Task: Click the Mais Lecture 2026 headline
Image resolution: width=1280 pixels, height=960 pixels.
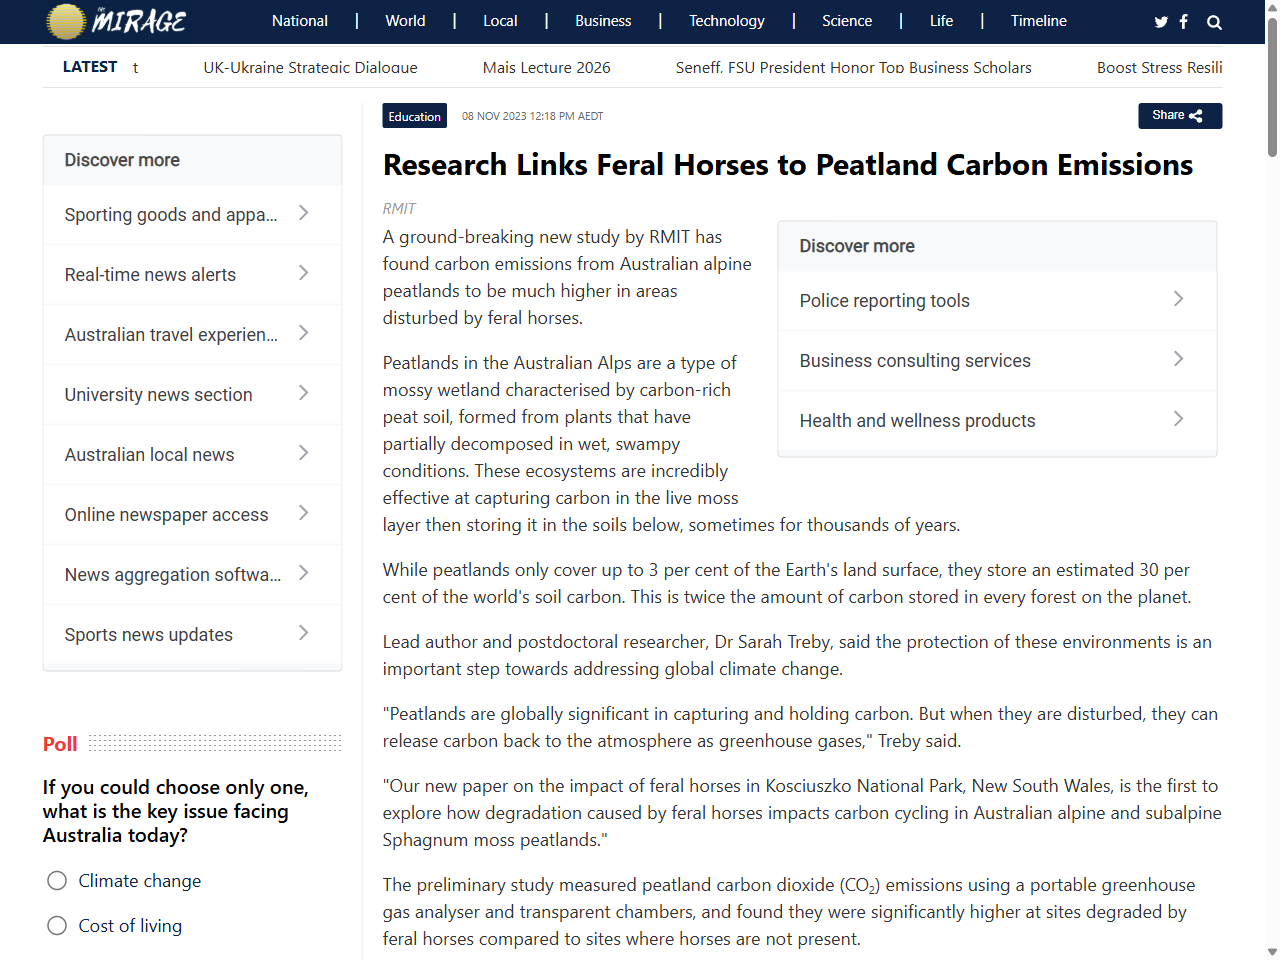Action: click(546, 67)
